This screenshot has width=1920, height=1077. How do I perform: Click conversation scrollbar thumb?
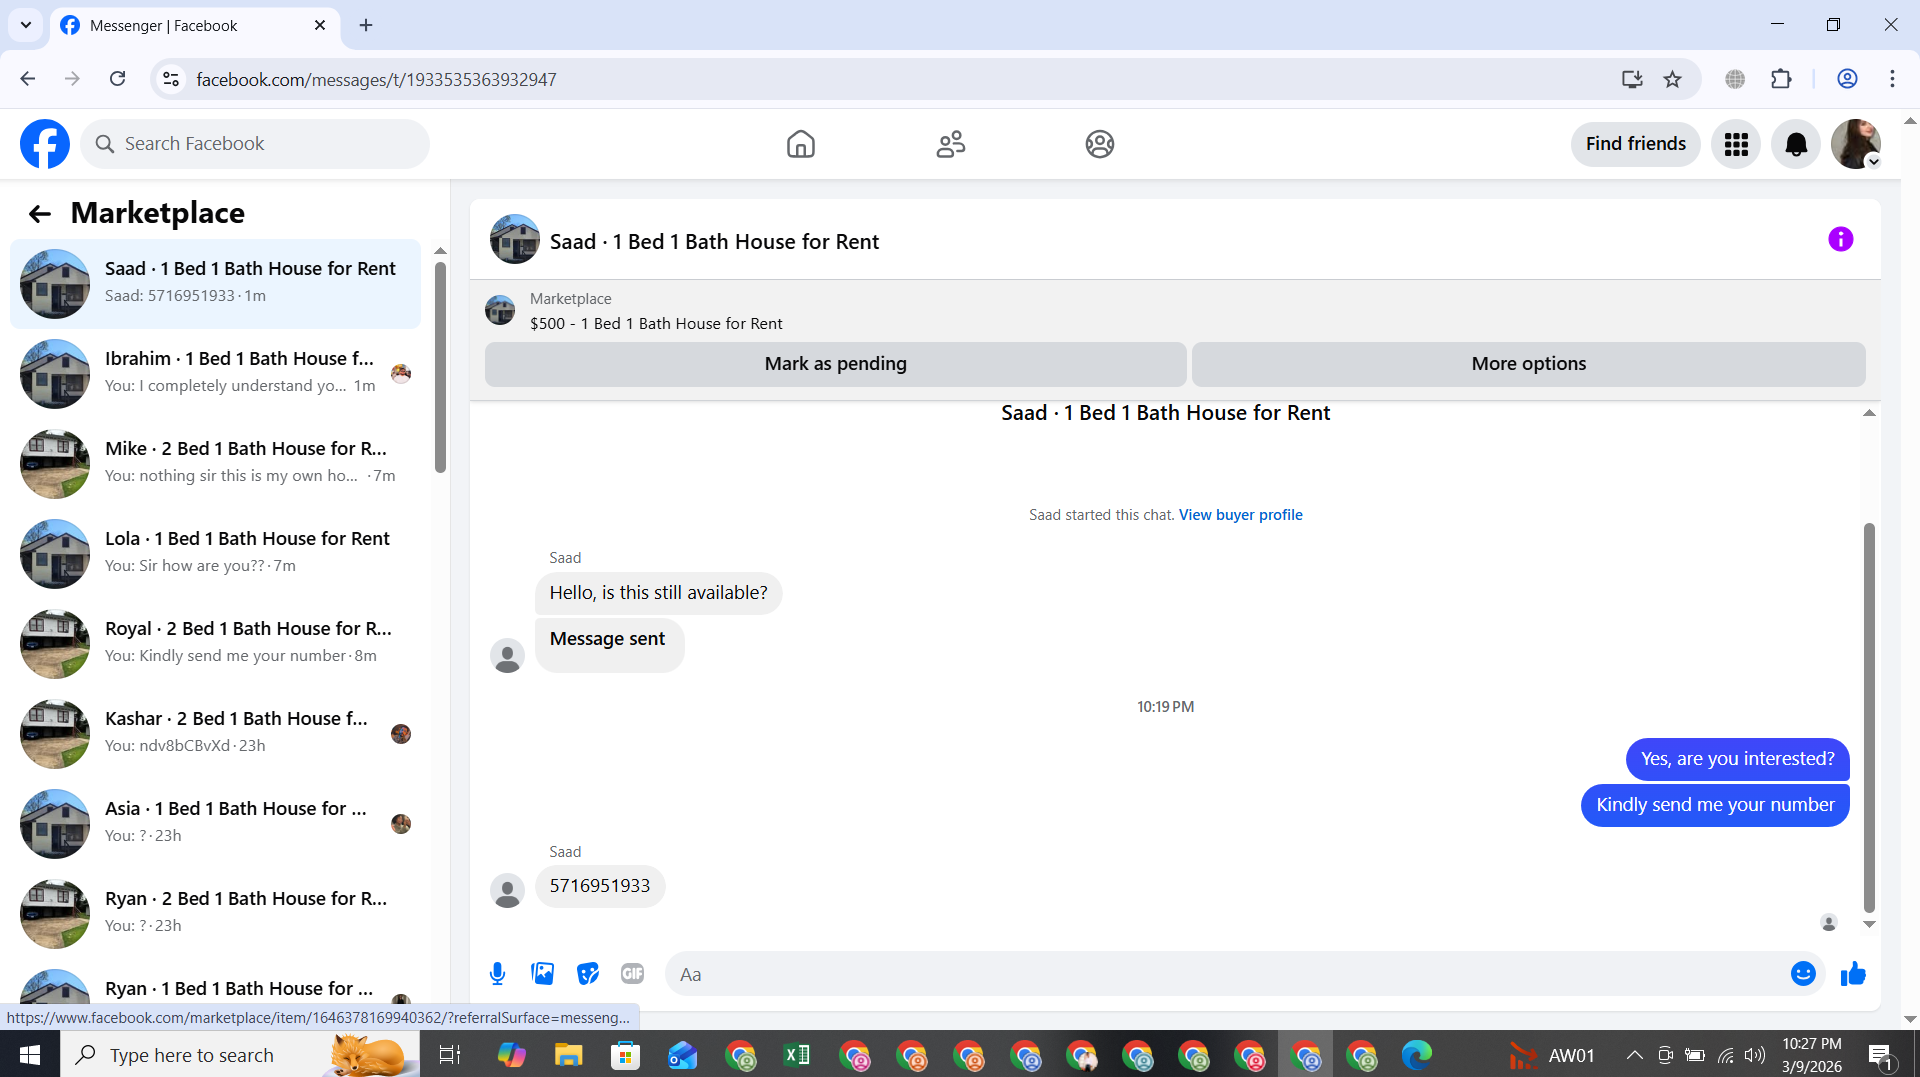pyautogui.click(x=1869, y=717)
